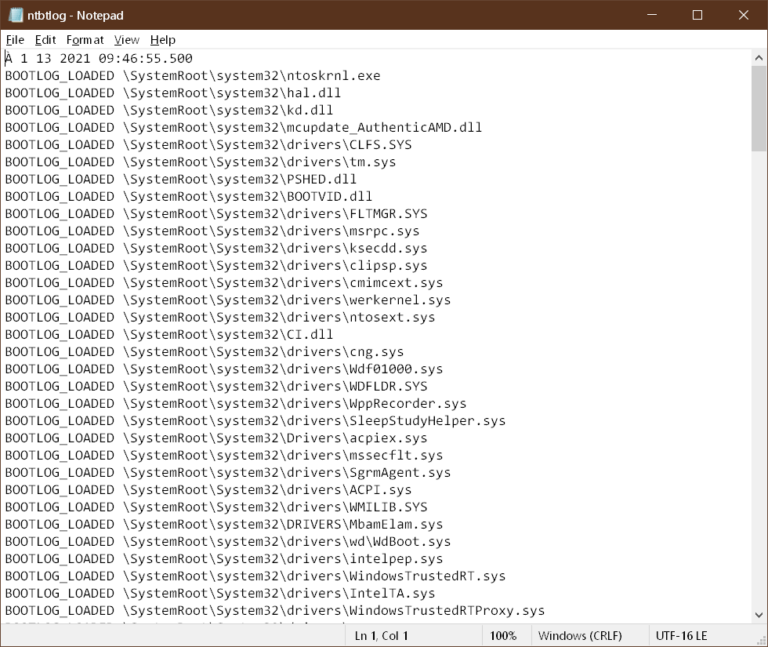Click the PSHED.dll log line
768x647 pixels.
pyautogui.click(x=181, y=179)
